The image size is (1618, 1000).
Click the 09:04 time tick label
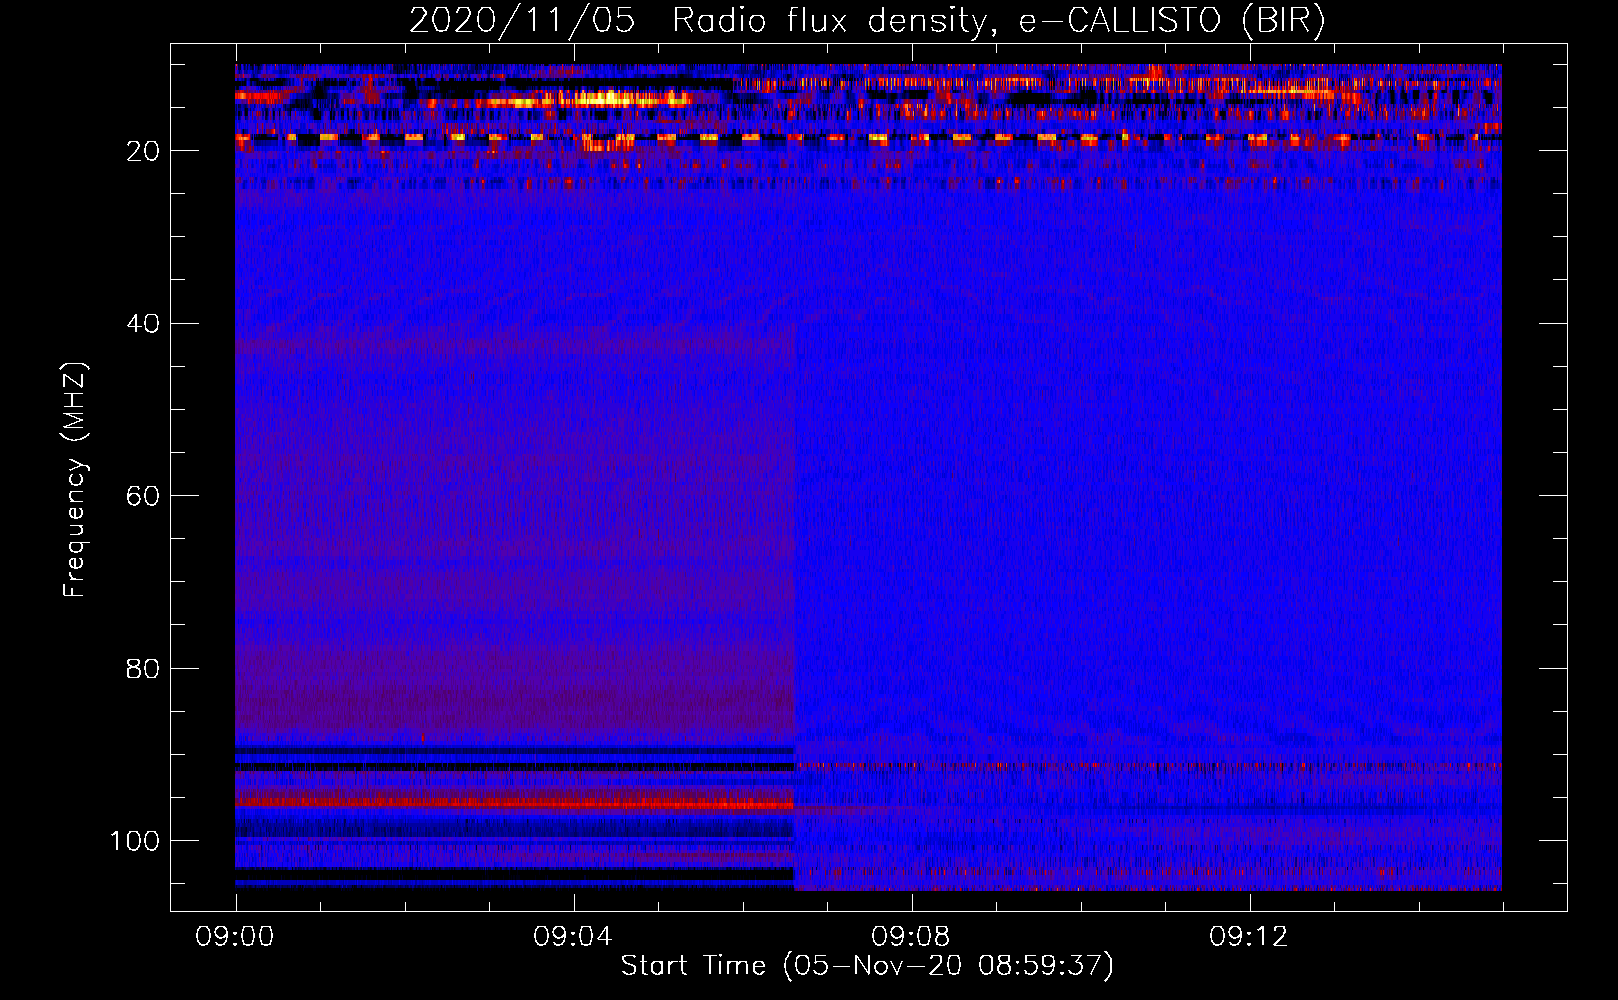[572, 937]
